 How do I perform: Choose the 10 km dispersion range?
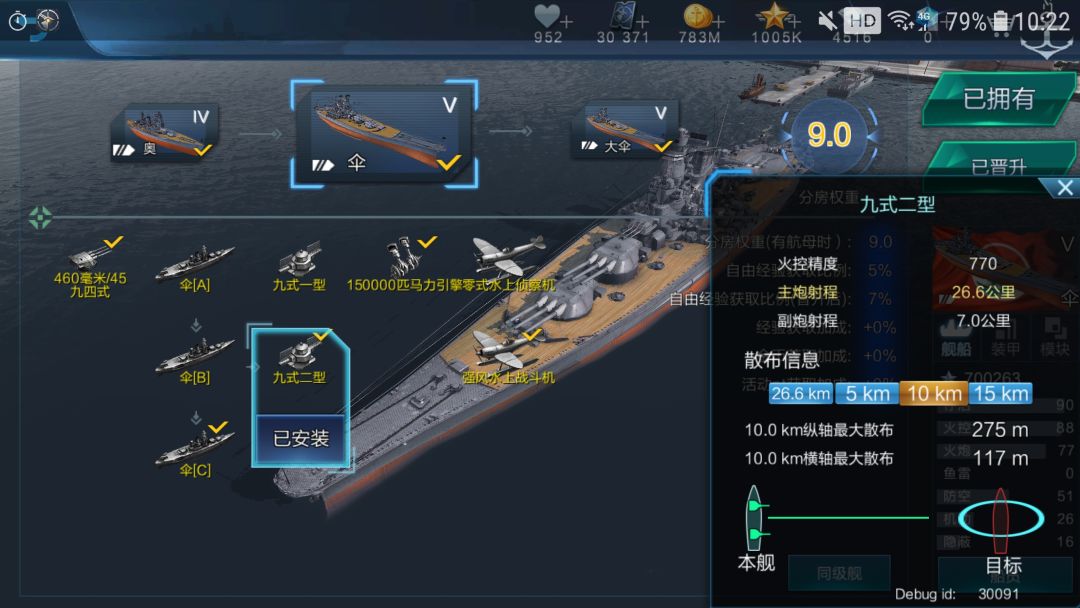[934, 394]
